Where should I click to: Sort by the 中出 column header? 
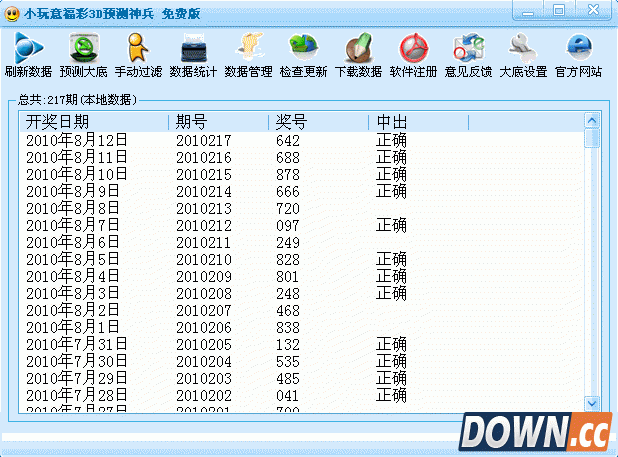[x=419, y=122]
